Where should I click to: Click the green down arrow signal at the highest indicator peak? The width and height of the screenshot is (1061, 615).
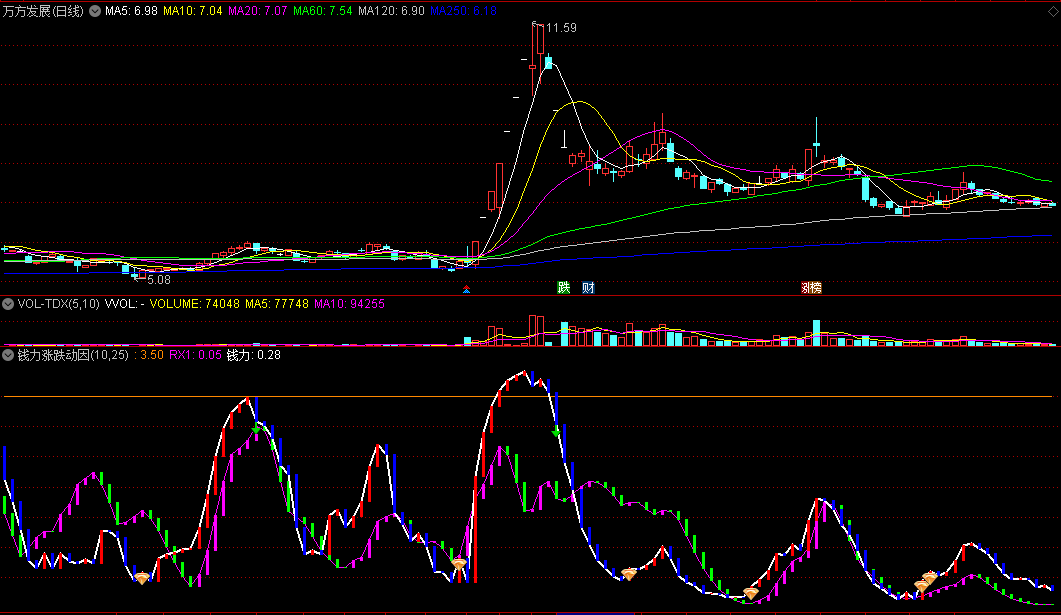click(556, 433)
